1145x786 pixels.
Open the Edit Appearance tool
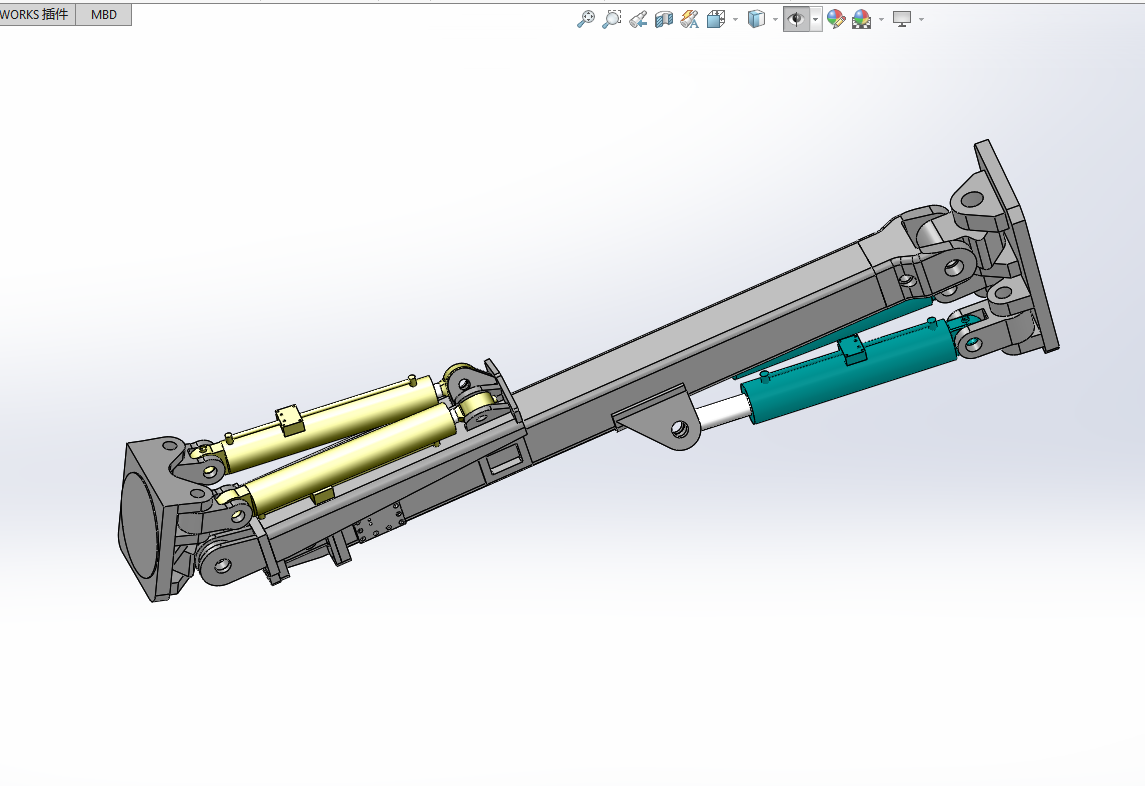[x=836, y=19]
